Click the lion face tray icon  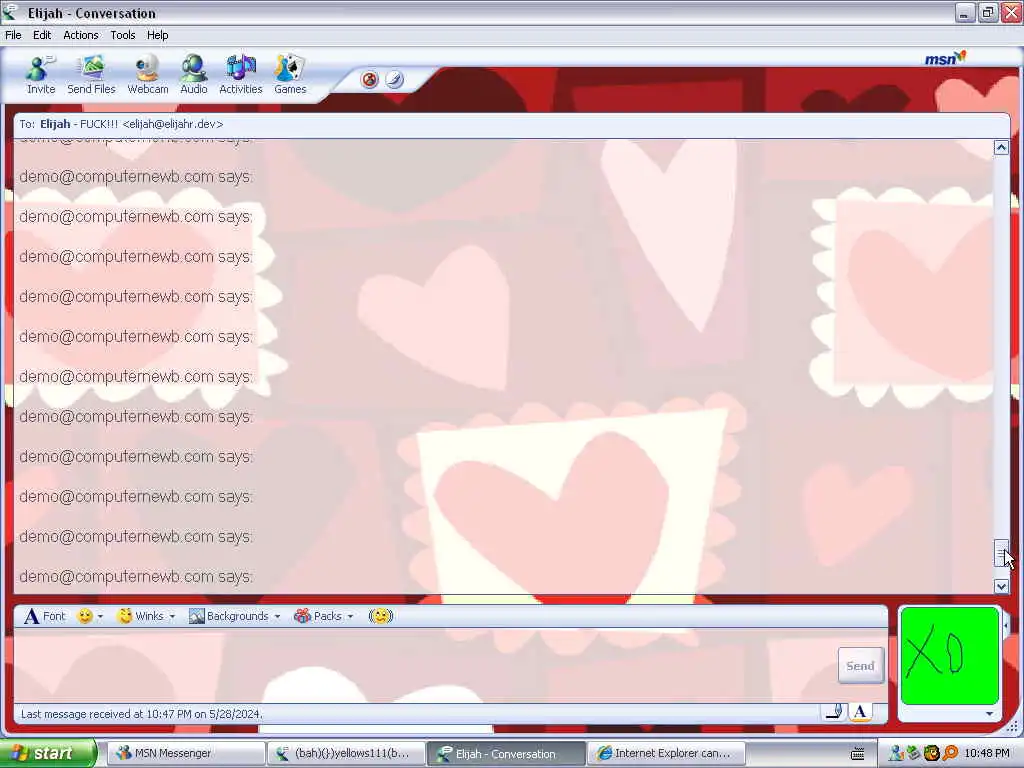931,753
